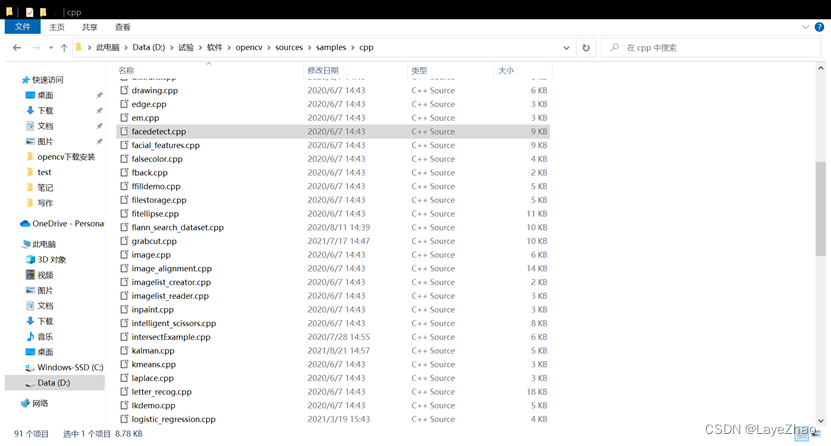Click the Up one level arrow
Image resolution: width=831 pixels, height=446 pixels.
coord(64,47)
